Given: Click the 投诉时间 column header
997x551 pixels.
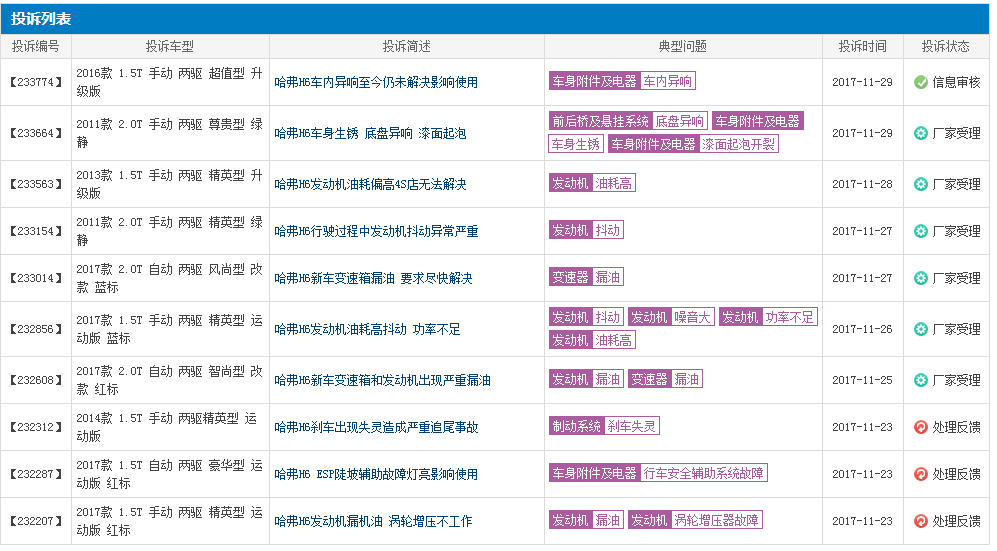Looking at the screenshot, I should pyautogui.click(x=862, y=46).
